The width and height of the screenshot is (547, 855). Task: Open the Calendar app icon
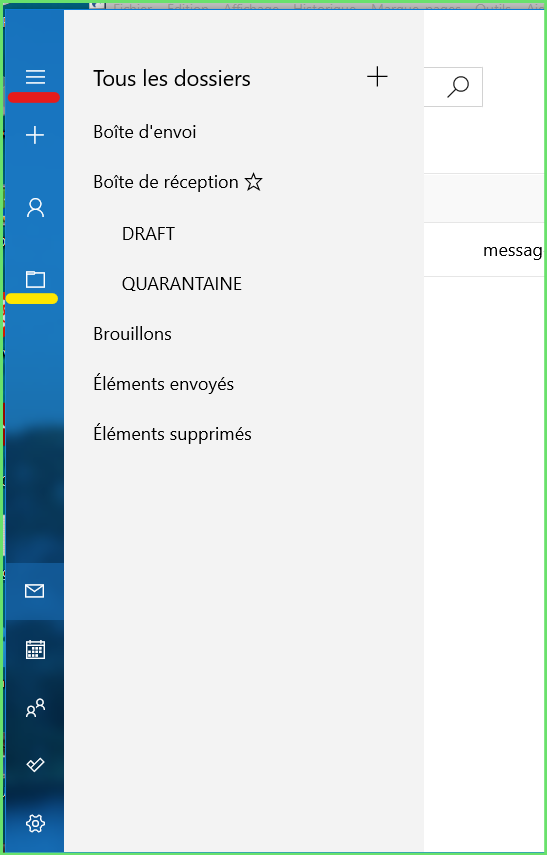coord(35,649)
